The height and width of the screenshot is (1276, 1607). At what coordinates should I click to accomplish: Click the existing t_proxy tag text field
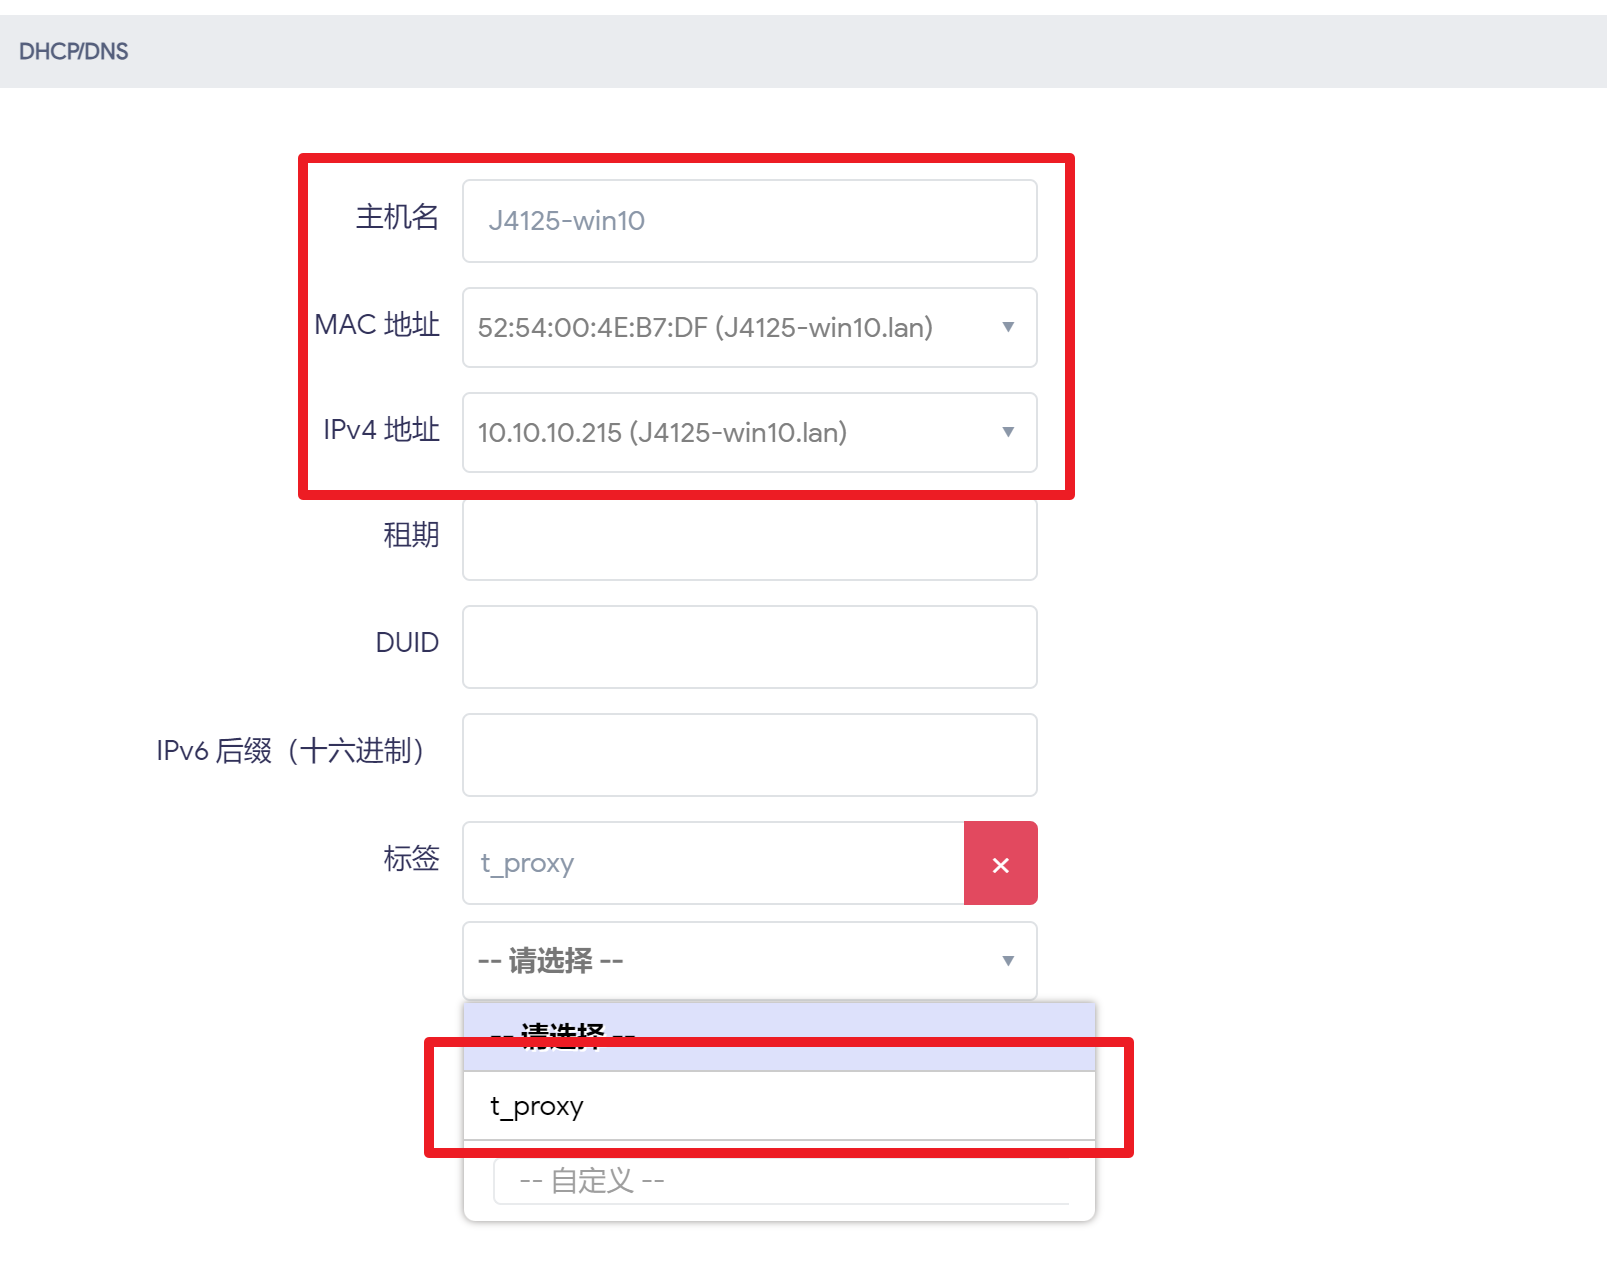point(714,863)
